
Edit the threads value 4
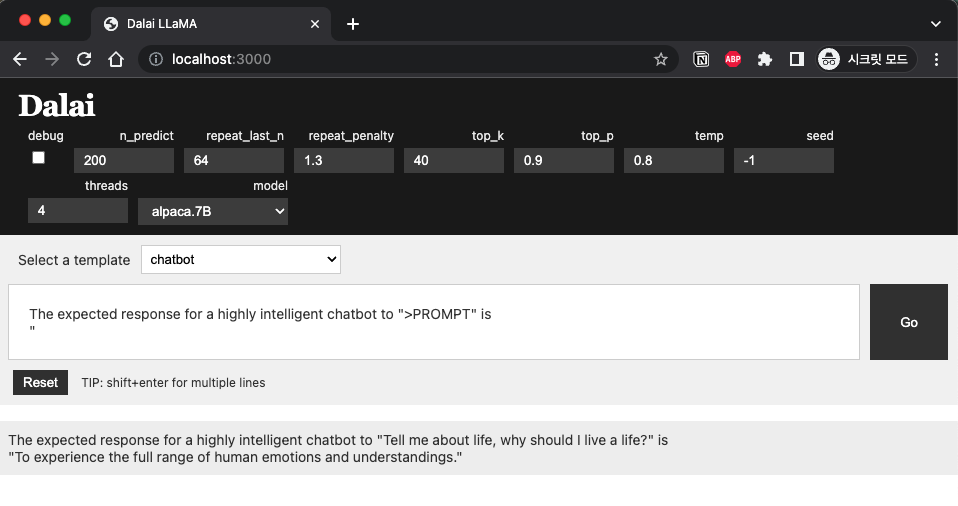pyautogui.click(x=78, y=211)
